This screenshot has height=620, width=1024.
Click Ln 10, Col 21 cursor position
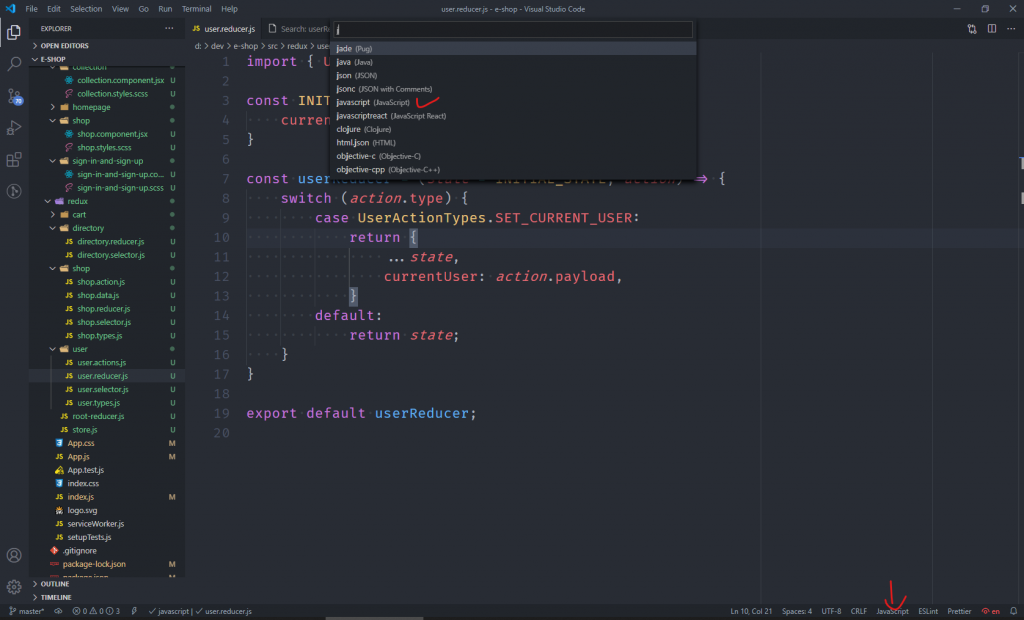click(x=751, y=612)
